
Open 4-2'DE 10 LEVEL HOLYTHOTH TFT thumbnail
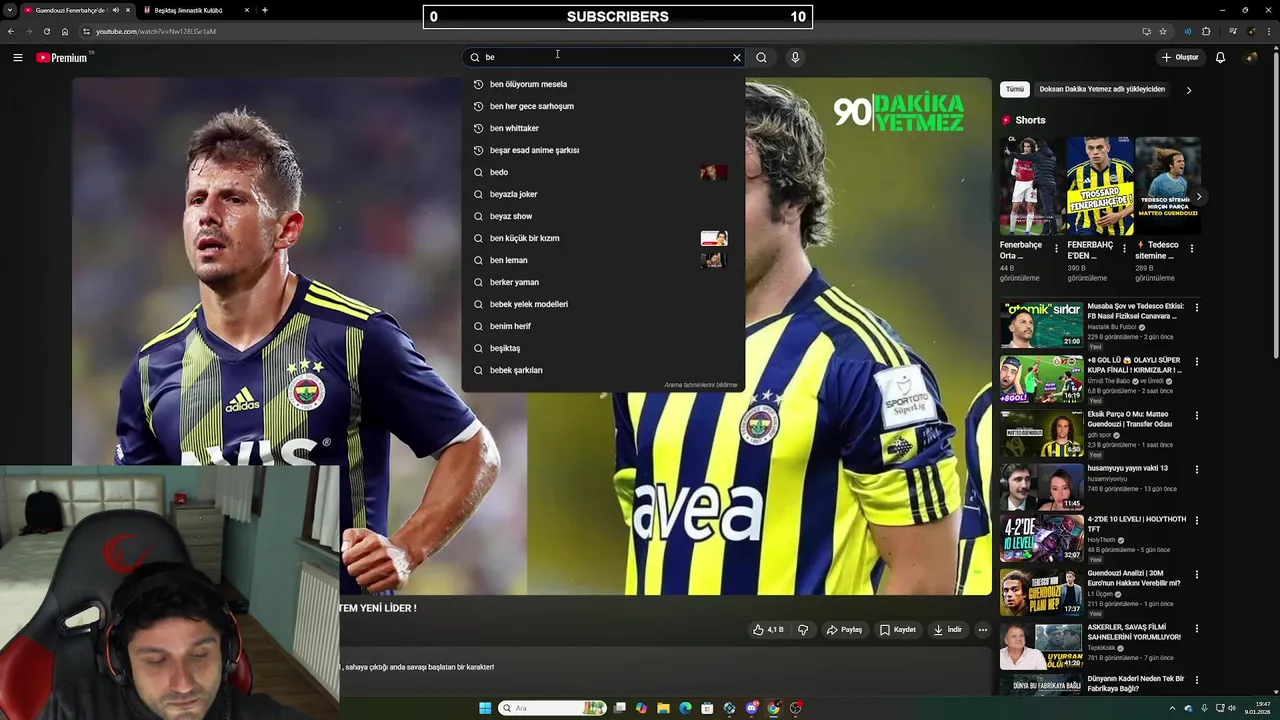[x=1041, y=538]
